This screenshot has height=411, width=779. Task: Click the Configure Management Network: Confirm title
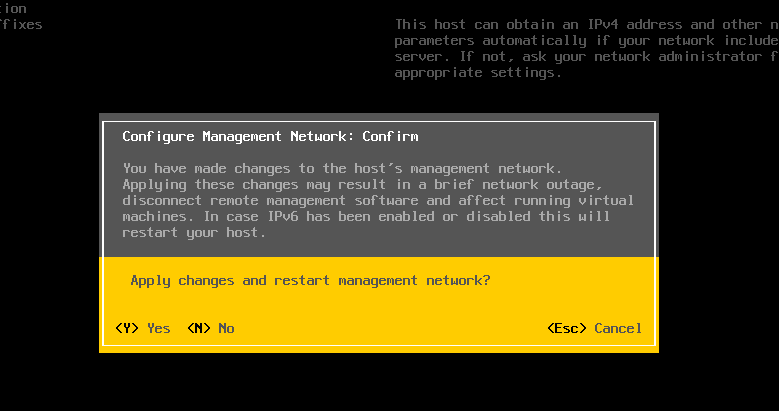270,136
